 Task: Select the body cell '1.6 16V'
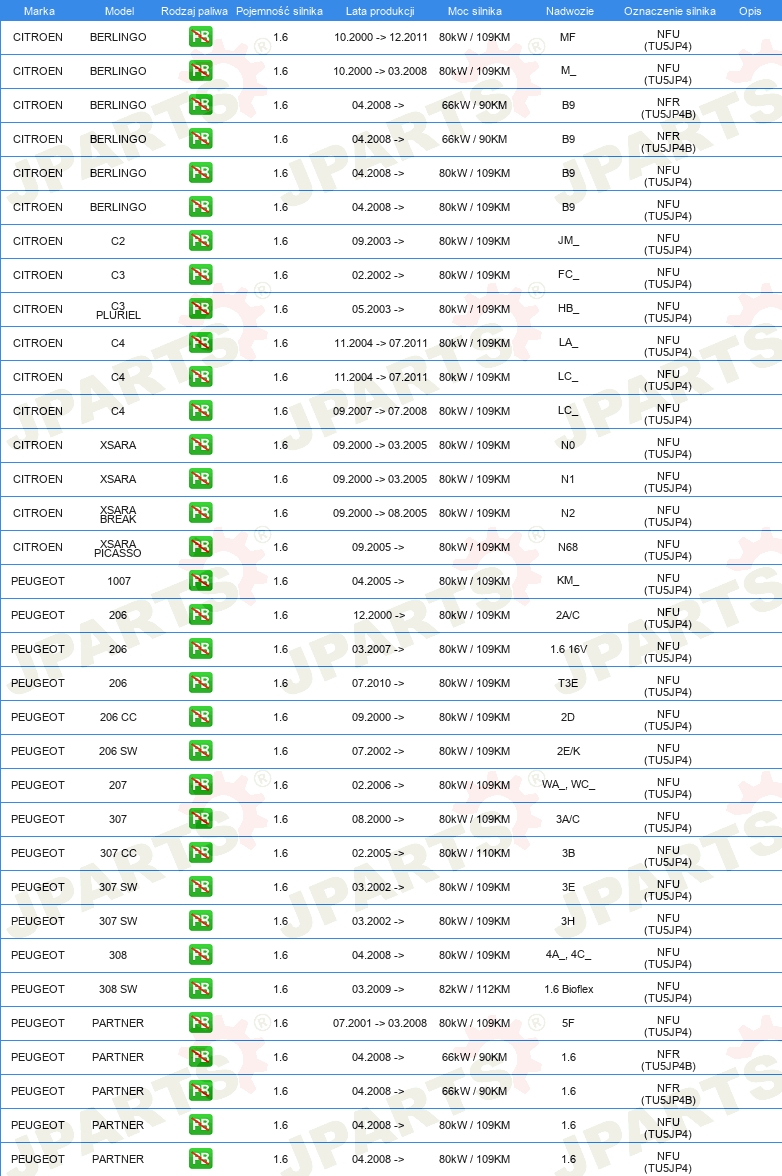pos(568,649)
